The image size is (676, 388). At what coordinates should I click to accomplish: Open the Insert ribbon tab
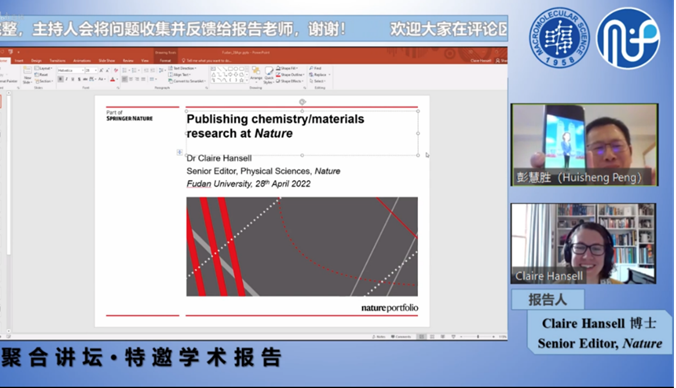pos(19,61)
